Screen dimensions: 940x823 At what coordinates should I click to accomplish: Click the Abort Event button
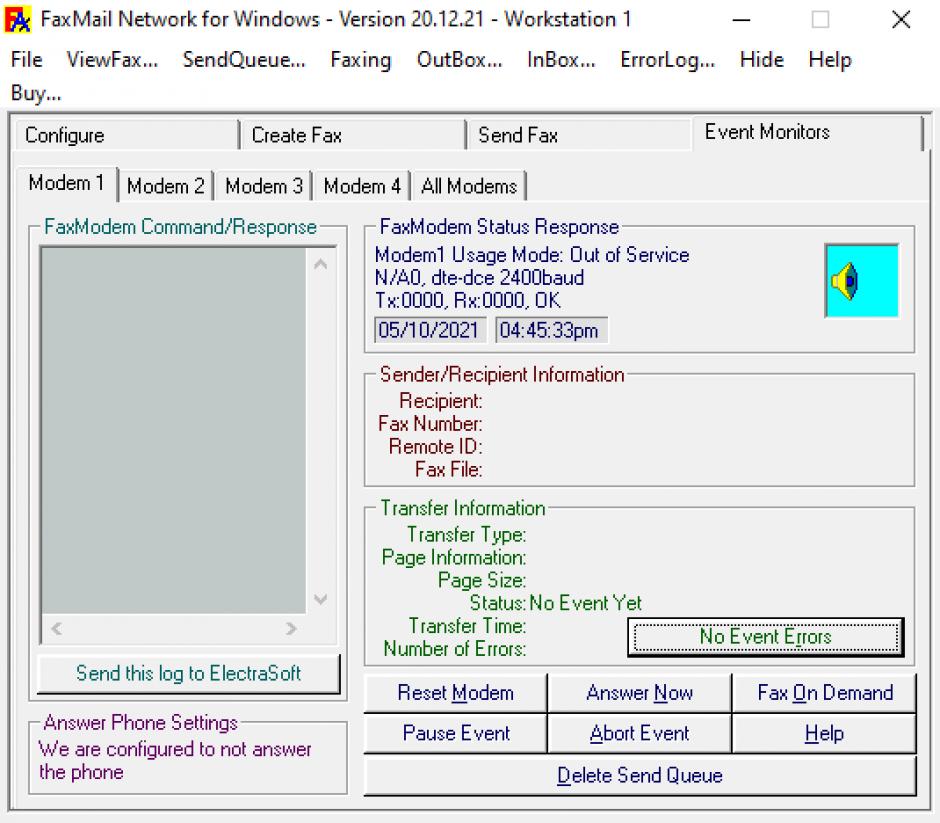coord(640,733)
